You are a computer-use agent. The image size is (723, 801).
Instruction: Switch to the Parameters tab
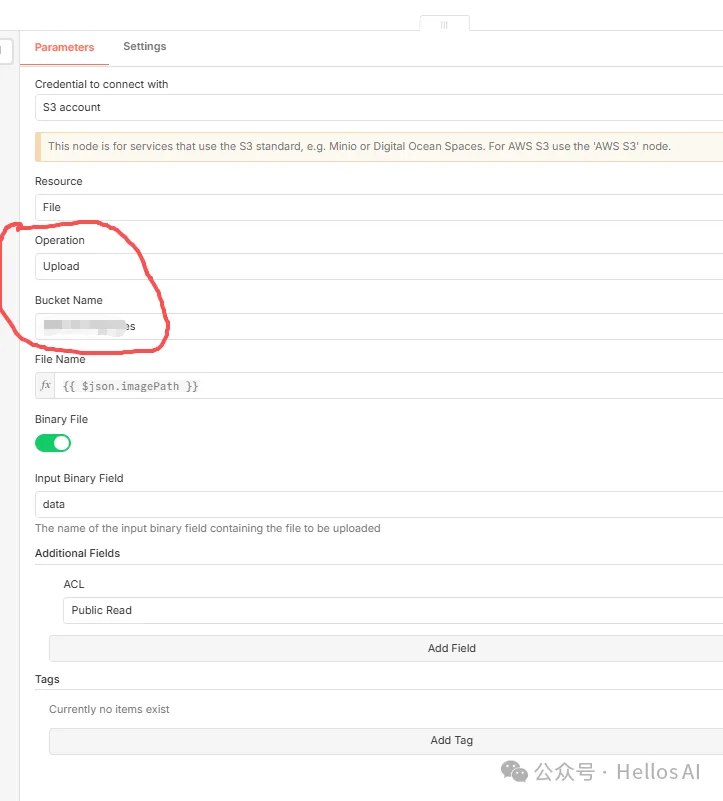click(64, 47)
